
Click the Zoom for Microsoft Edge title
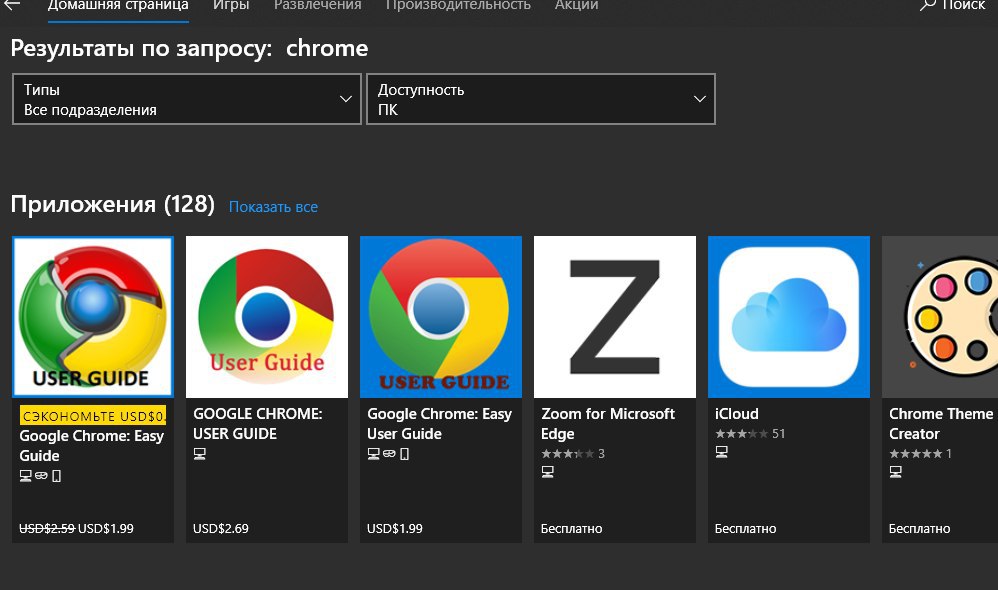tap(608, 424)
